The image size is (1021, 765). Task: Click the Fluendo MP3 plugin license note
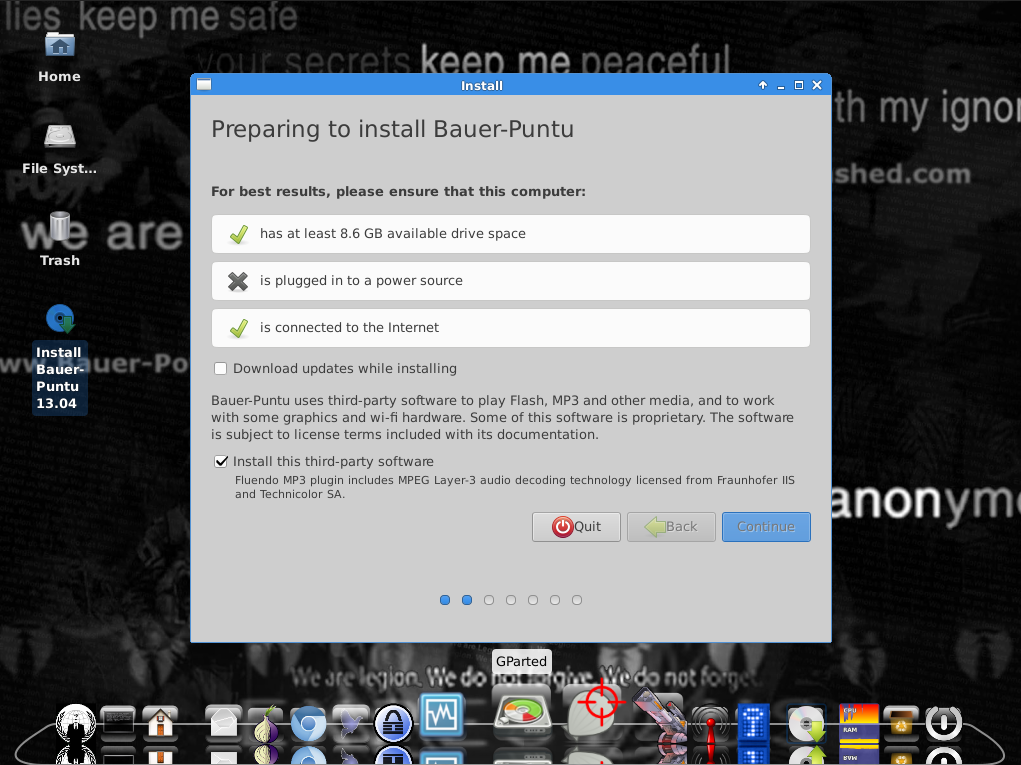(514, 487)
